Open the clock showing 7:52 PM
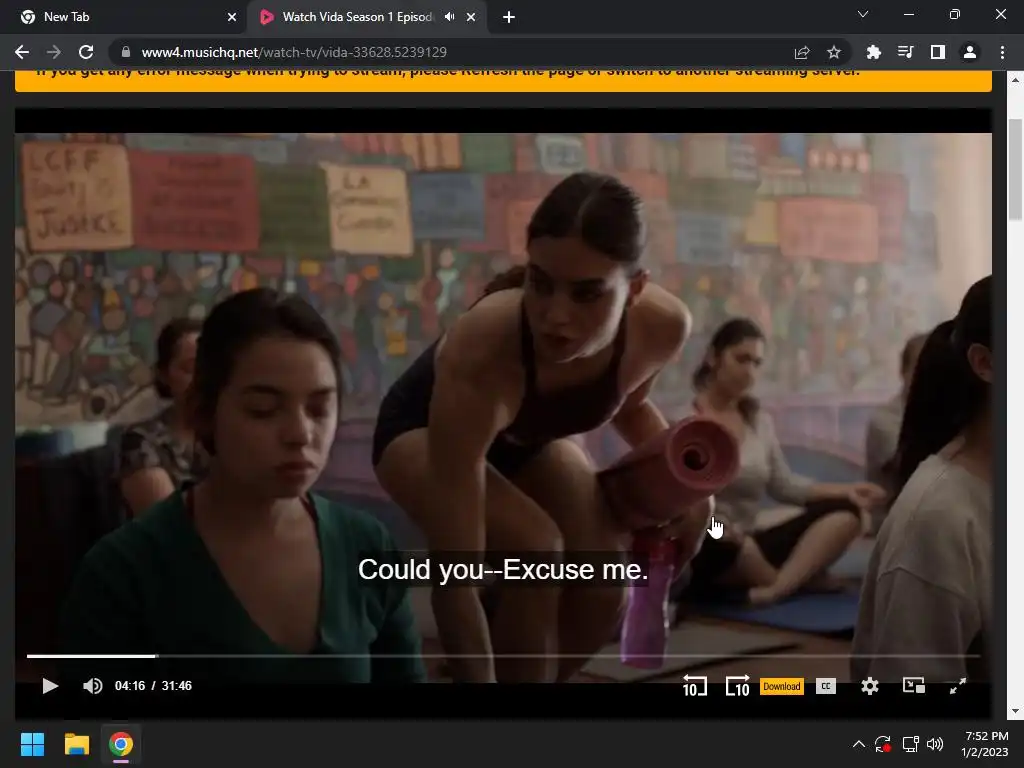Viewport: 1024px width, 768px height. (x=985, y=744)
